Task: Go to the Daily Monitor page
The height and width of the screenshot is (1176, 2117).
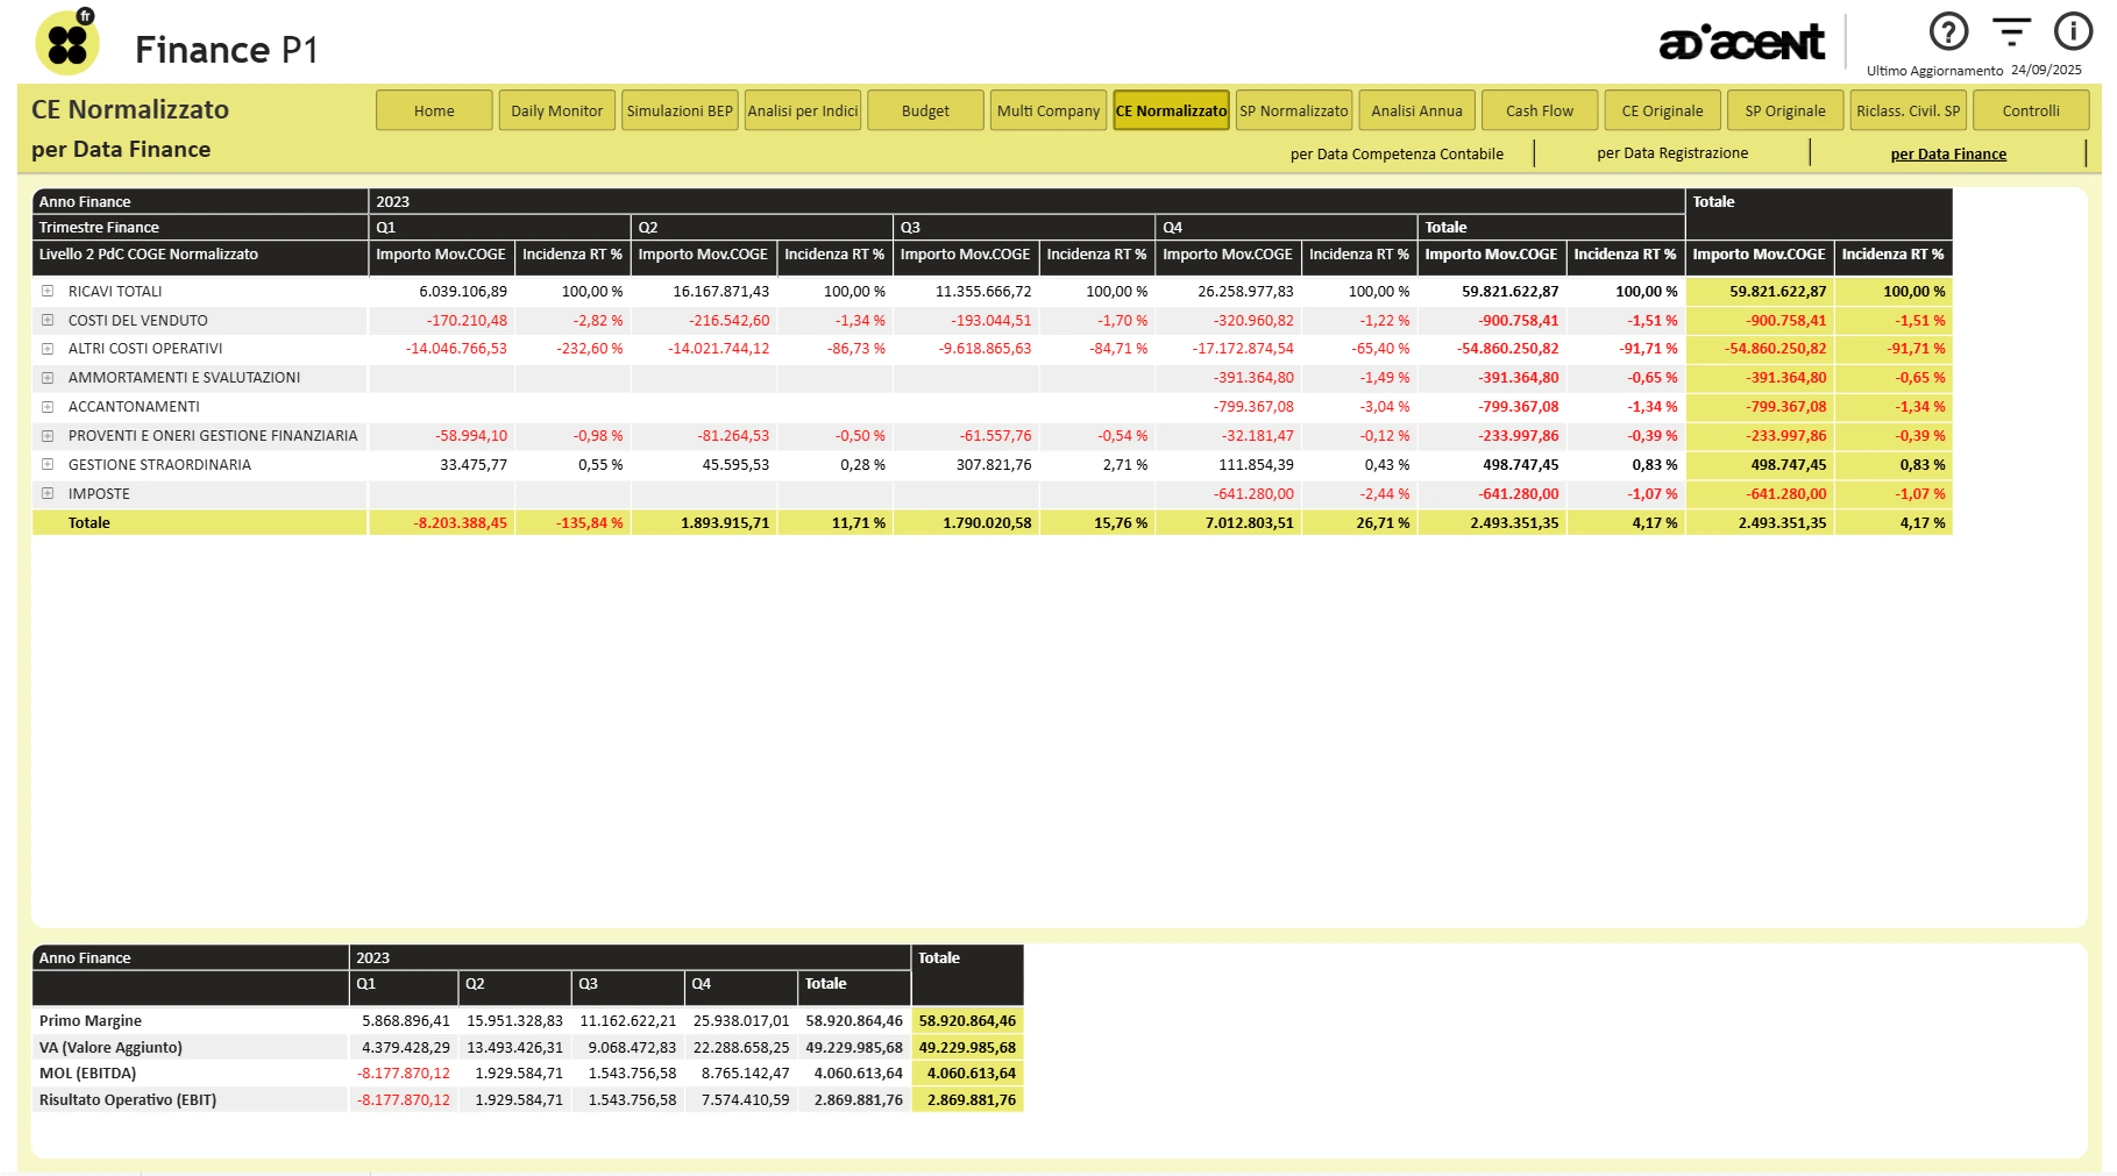Action: (556, 111)
